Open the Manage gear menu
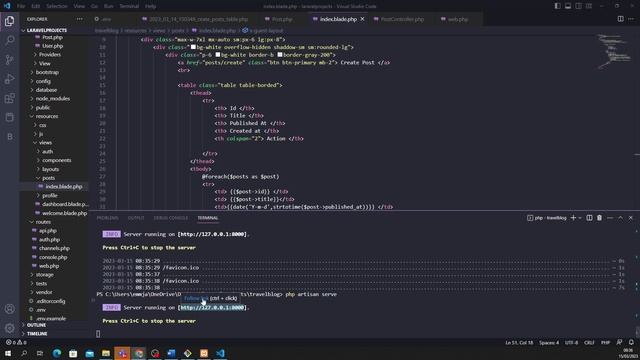Viewport: 640px width, 360px height. [x=9, y=328]
